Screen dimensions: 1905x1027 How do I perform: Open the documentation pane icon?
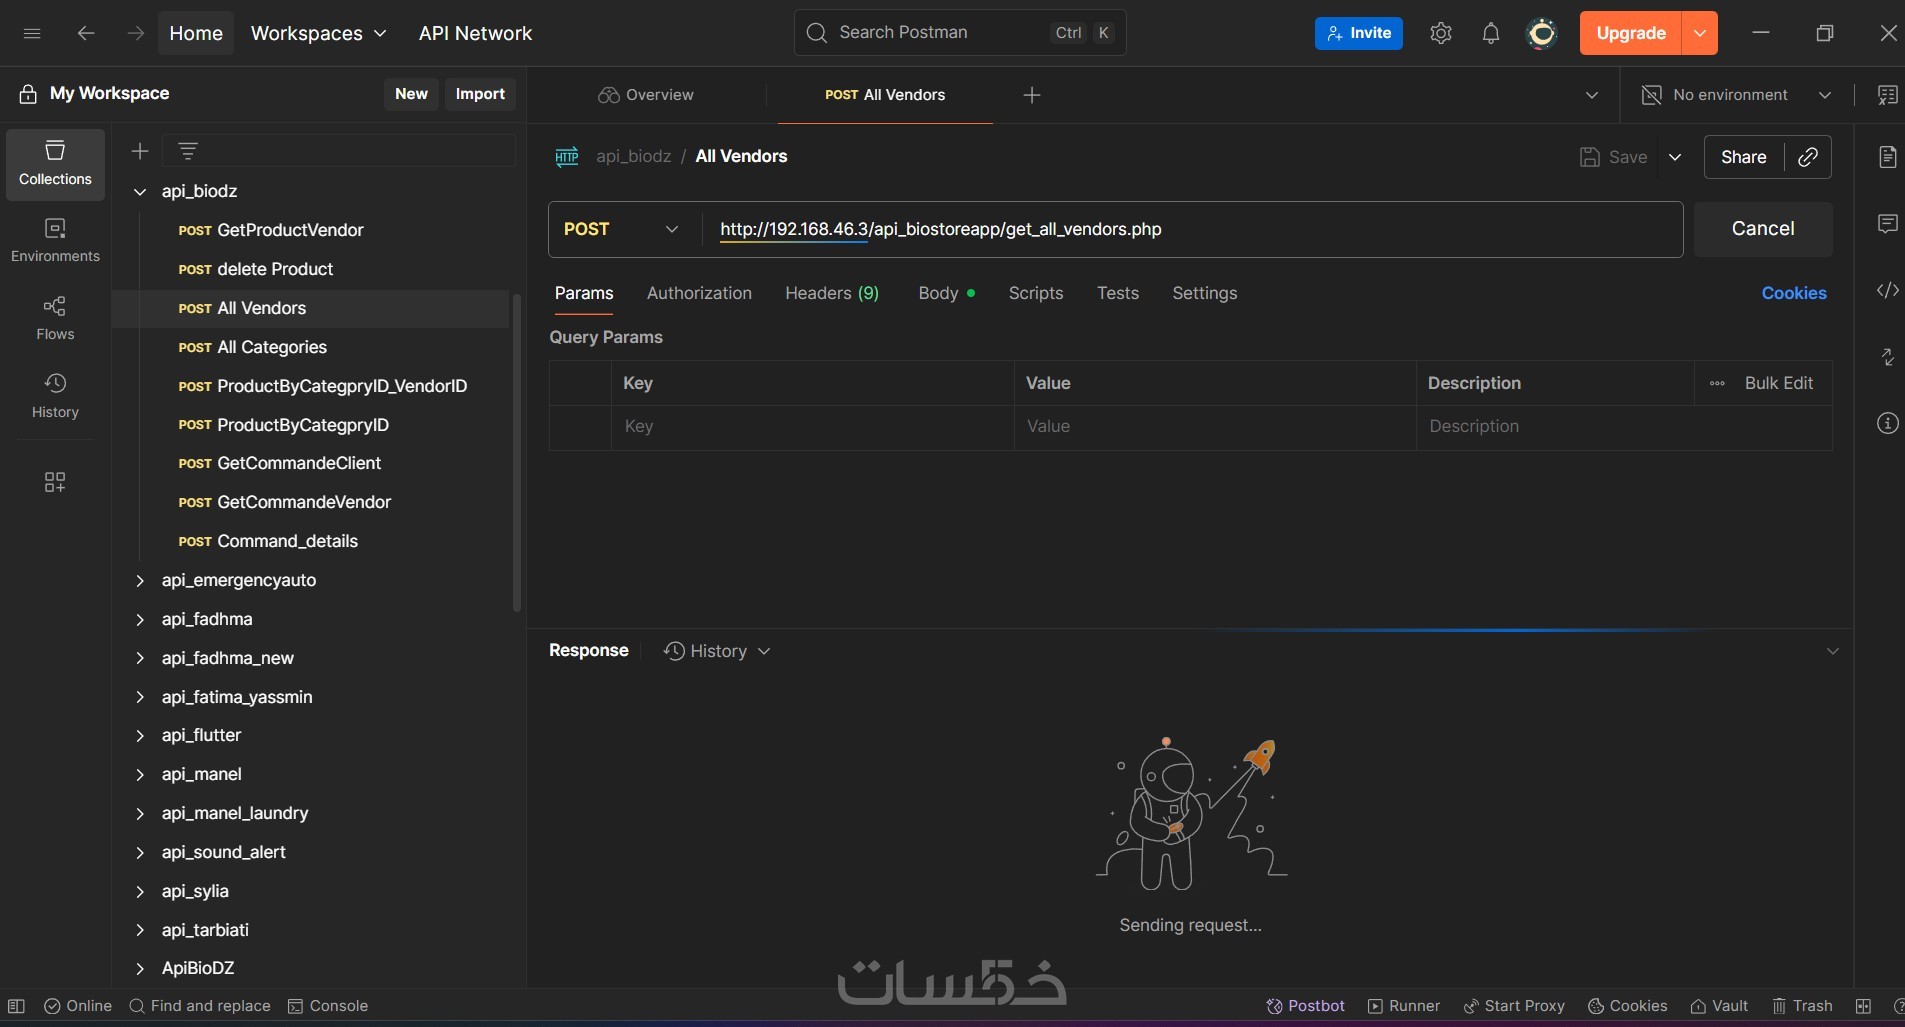click(x=1887, y=157)
